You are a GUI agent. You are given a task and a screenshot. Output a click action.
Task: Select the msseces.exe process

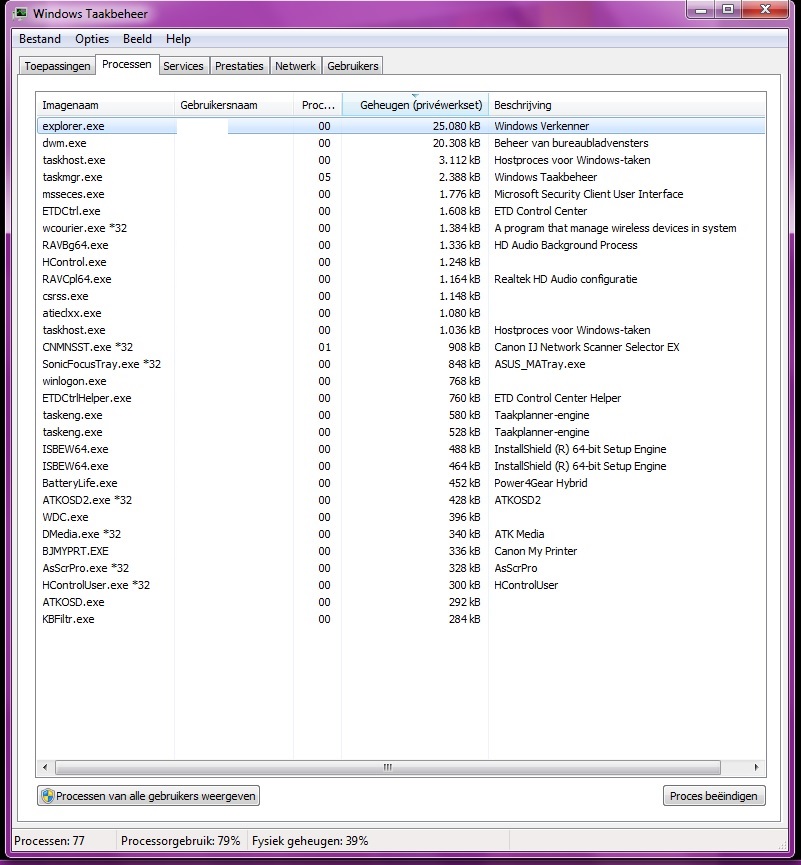[x=401, y=194]
